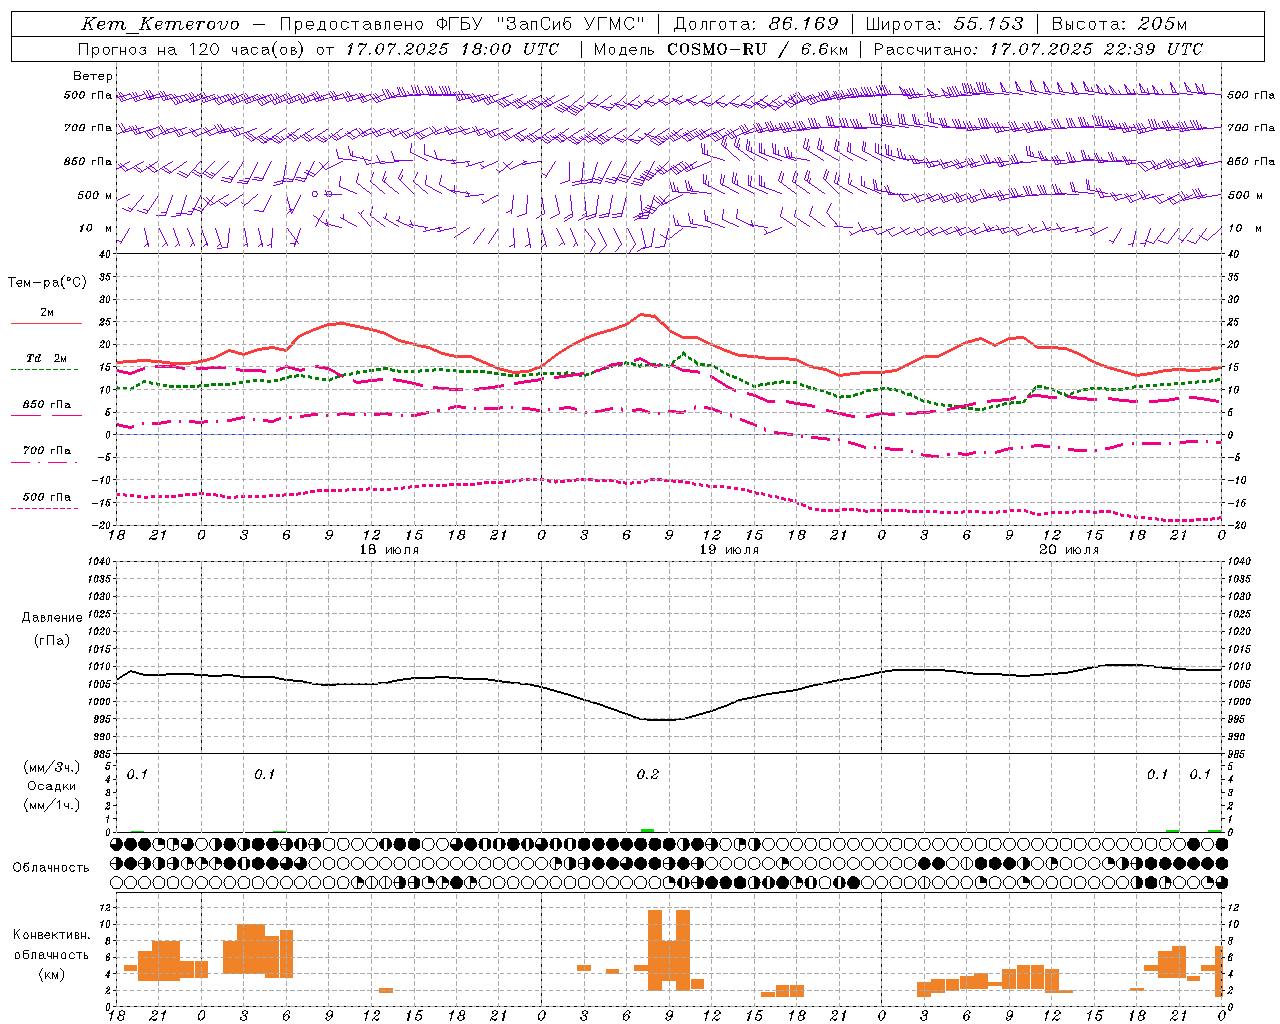Click the (гПа) unit under Давление
Image resolution: width=1280 pixels, height=1024 pixels.
pos(52,640)
